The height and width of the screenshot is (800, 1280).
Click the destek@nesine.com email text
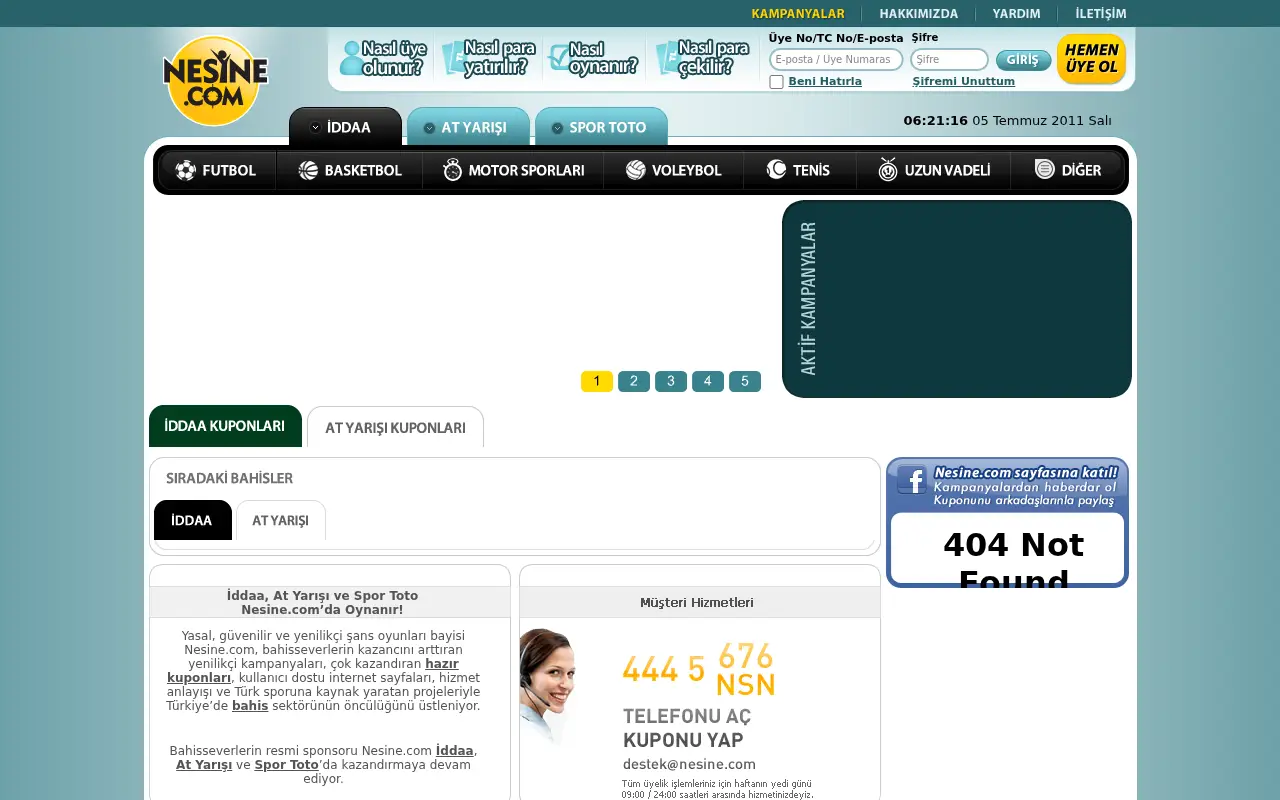pyautogui.click(x=689, y=765)
